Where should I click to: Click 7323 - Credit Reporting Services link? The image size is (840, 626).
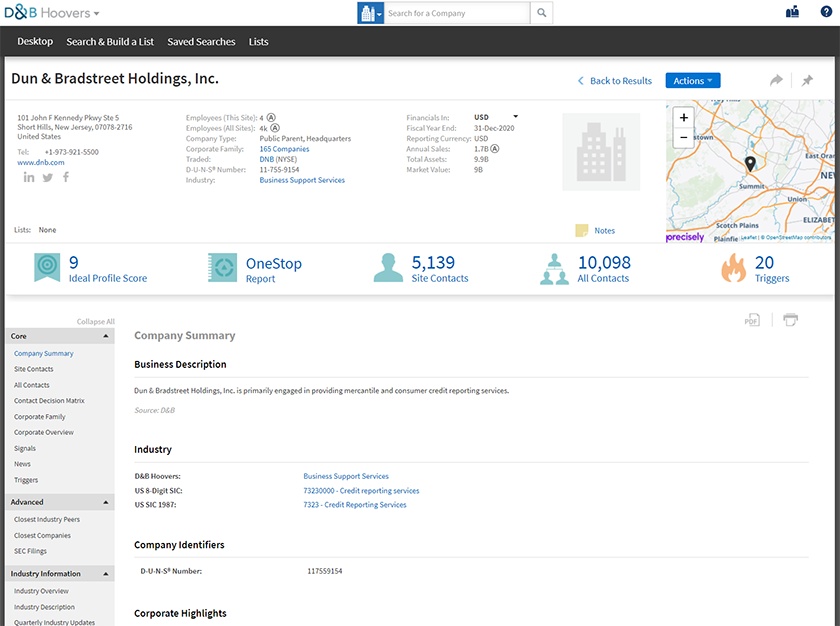(355, 504)
